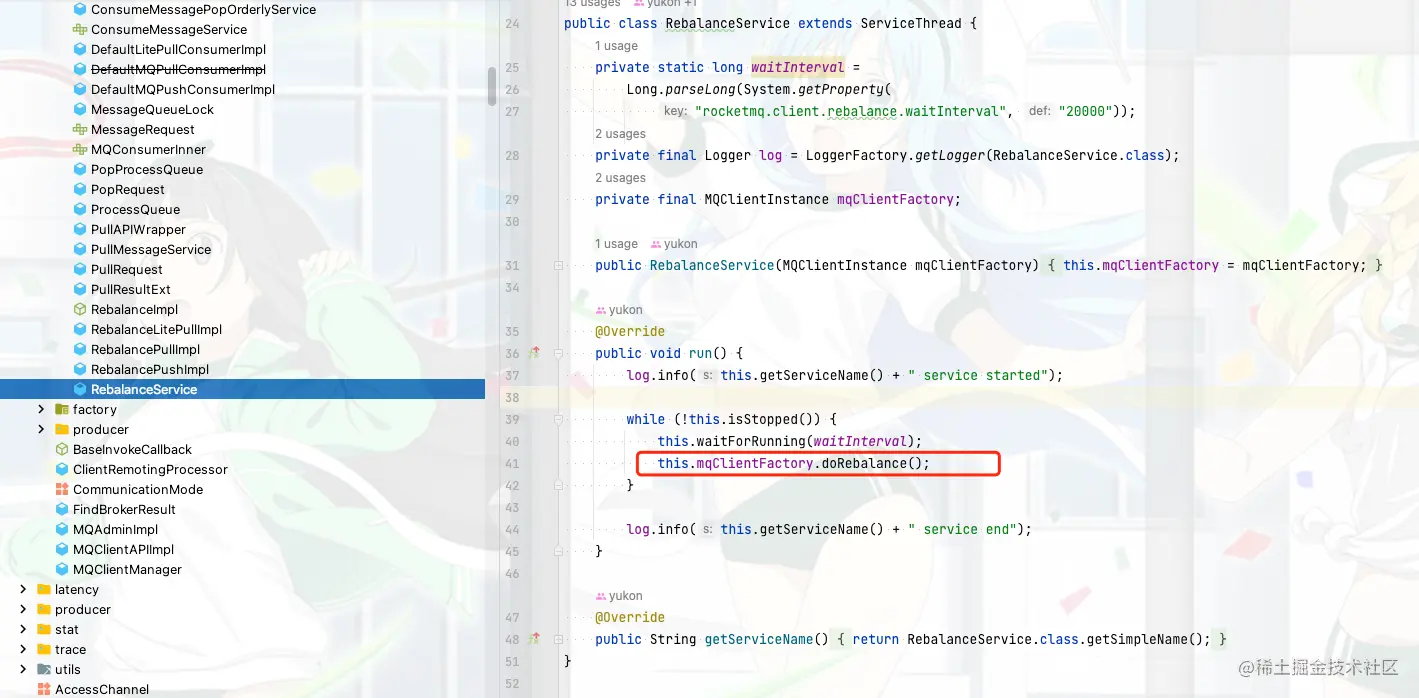Viewport: 1419px width, 698px height.
Task: Expand the stat folder
Action: pyautogui.click(x=23, y=629)
